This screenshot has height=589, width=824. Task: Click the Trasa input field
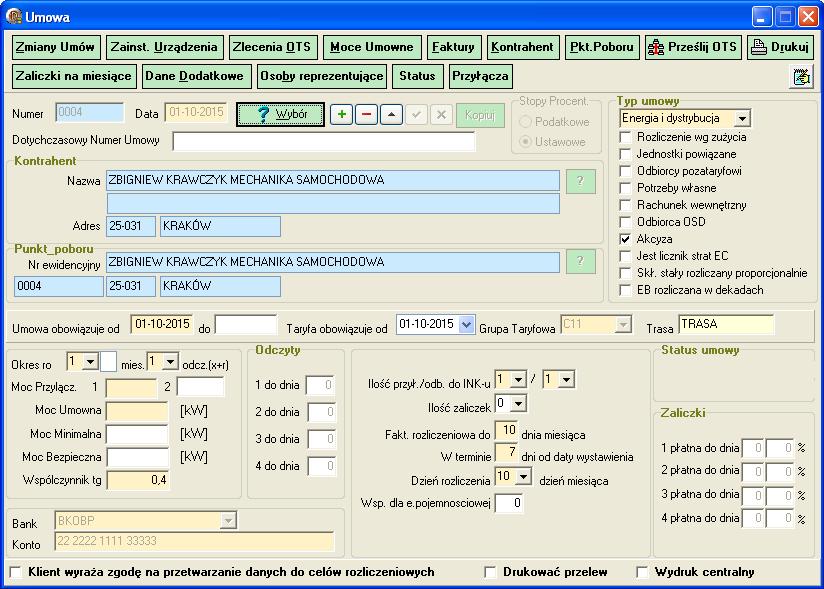point(726,325)
